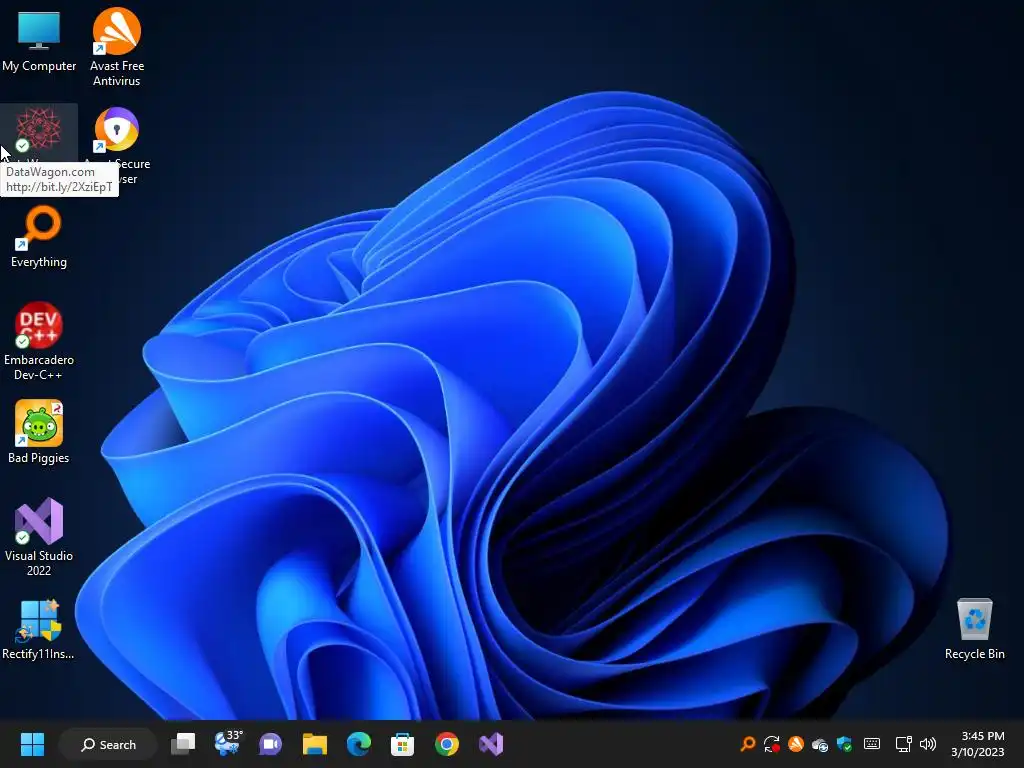Open the weather widget showing 33°
The image size is (1024, 768).
228,743
